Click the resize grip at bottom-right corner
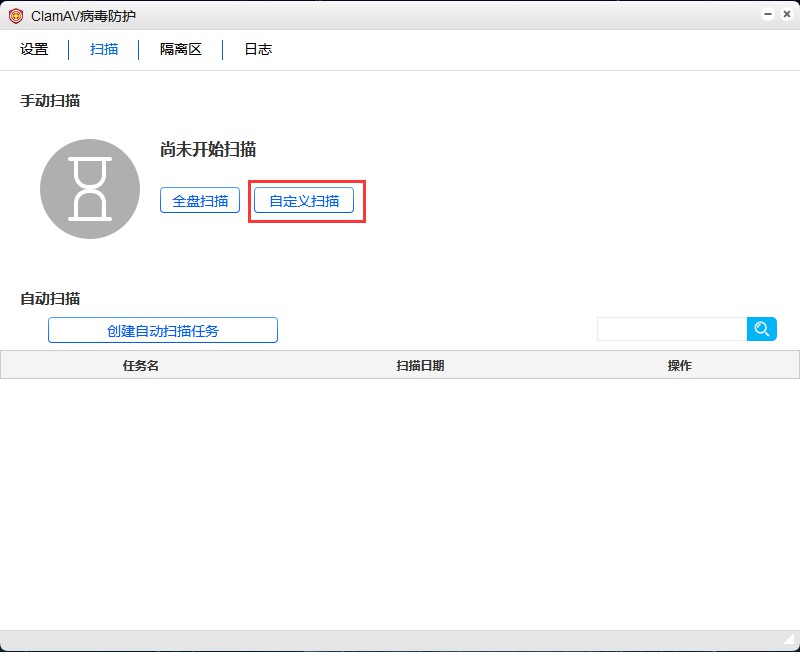The image size is (800, 652). (789, 640)
